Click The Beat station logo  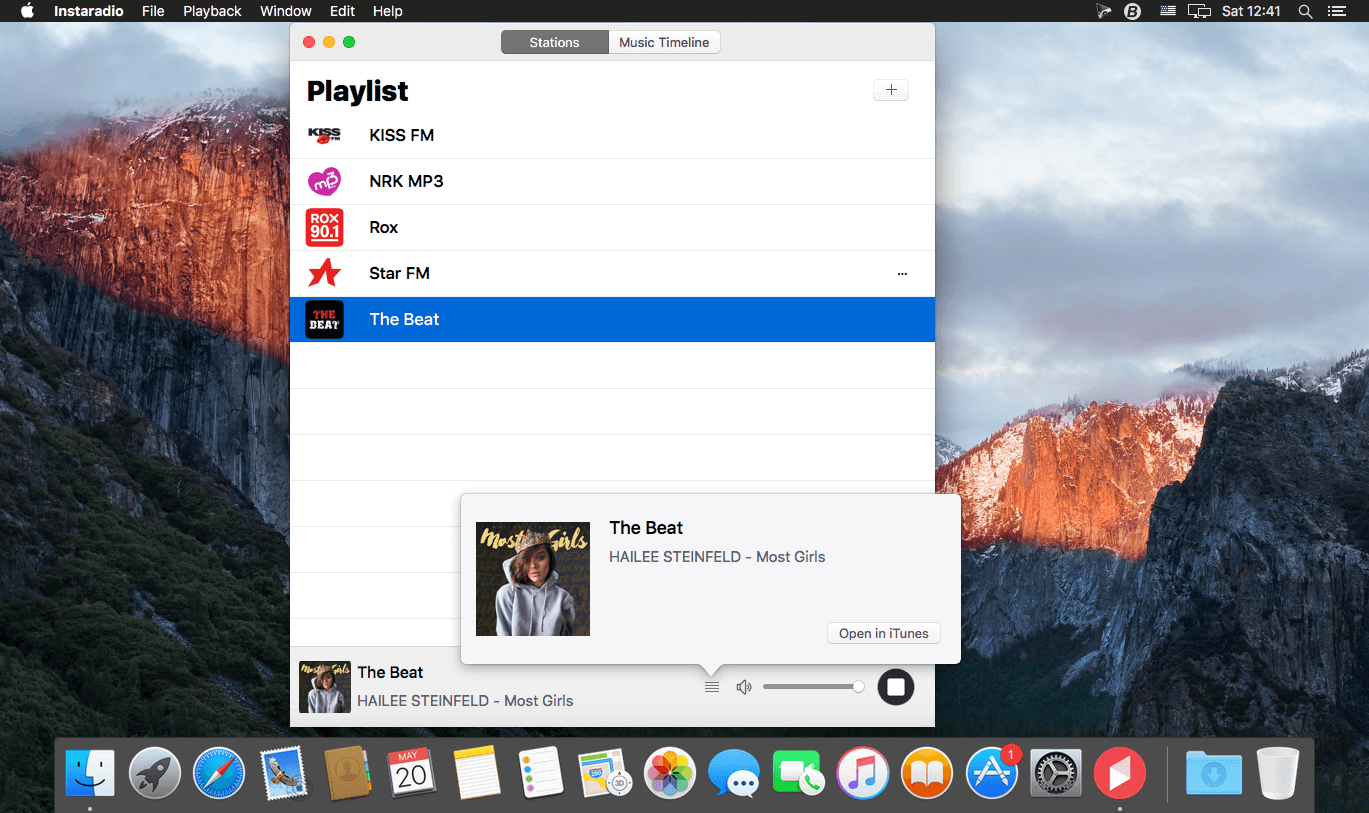pos(324,319)
